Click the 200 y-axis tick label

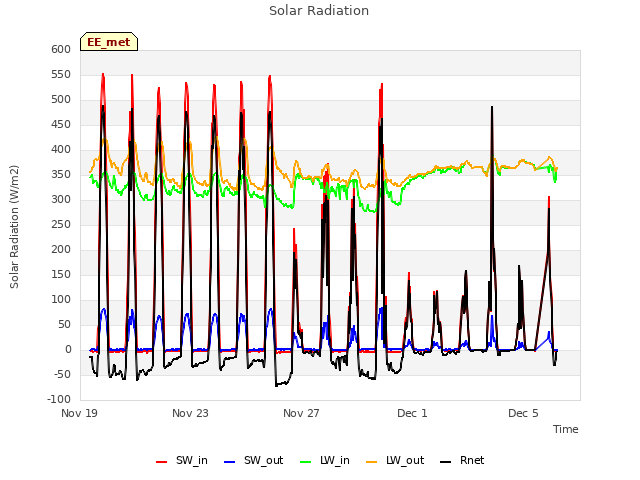(x=61, y=249)
